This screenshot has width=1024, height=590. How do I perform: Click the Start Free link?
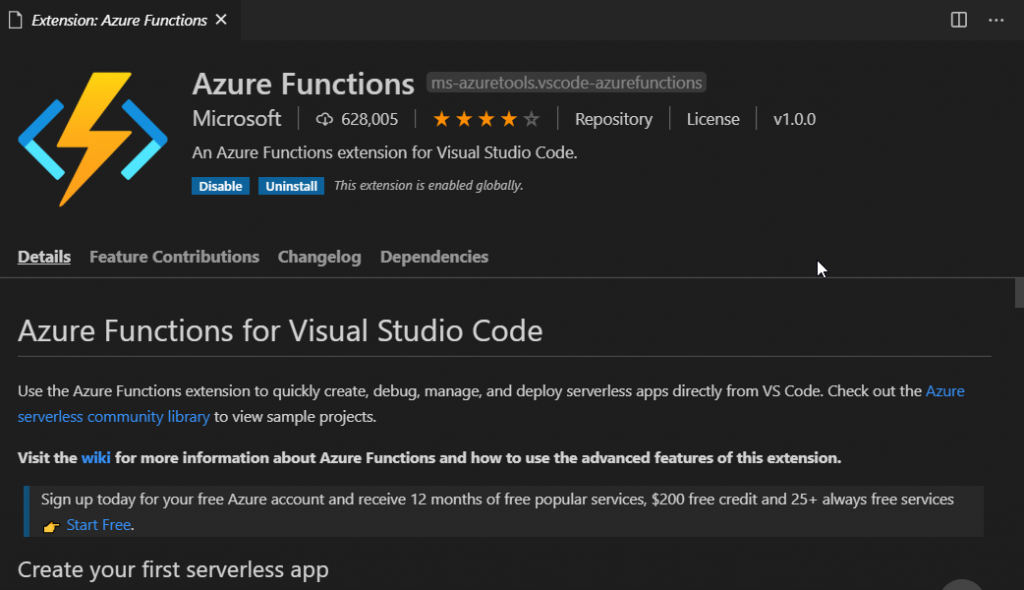click(99, 525)
